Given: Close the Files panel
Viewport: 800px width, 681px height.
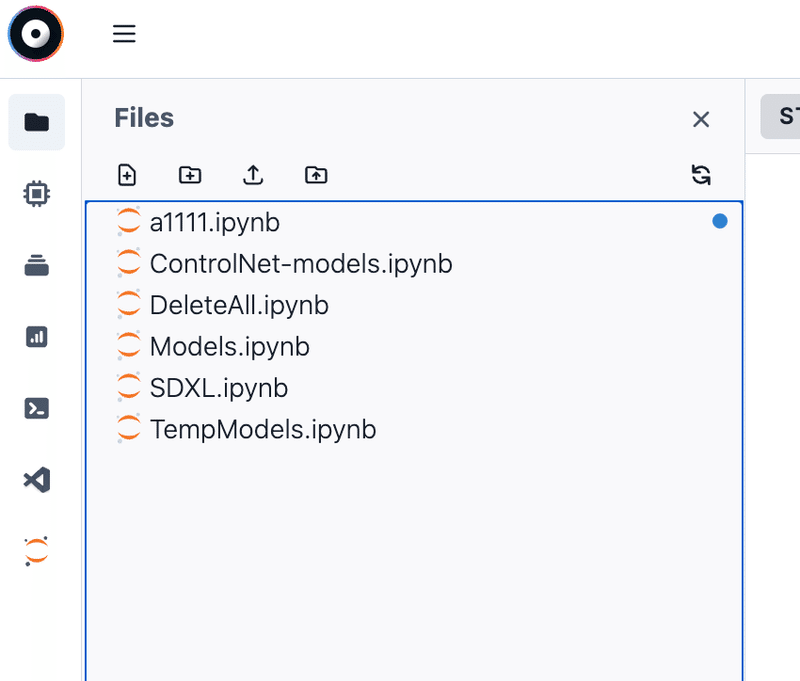Looking at the screenshot, I should 701,120.
